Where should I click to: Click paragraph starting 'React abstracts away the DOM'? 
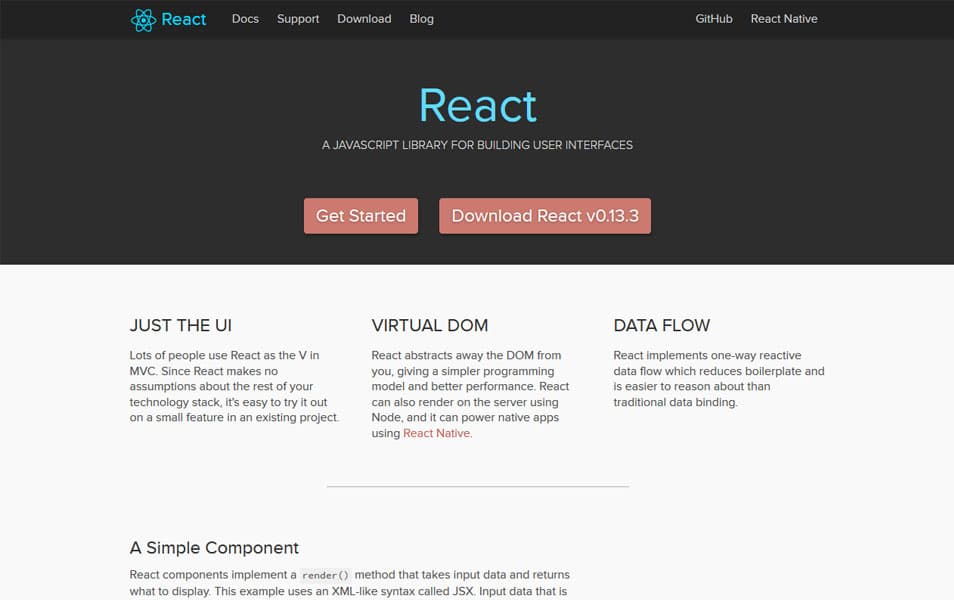[470, 394]
